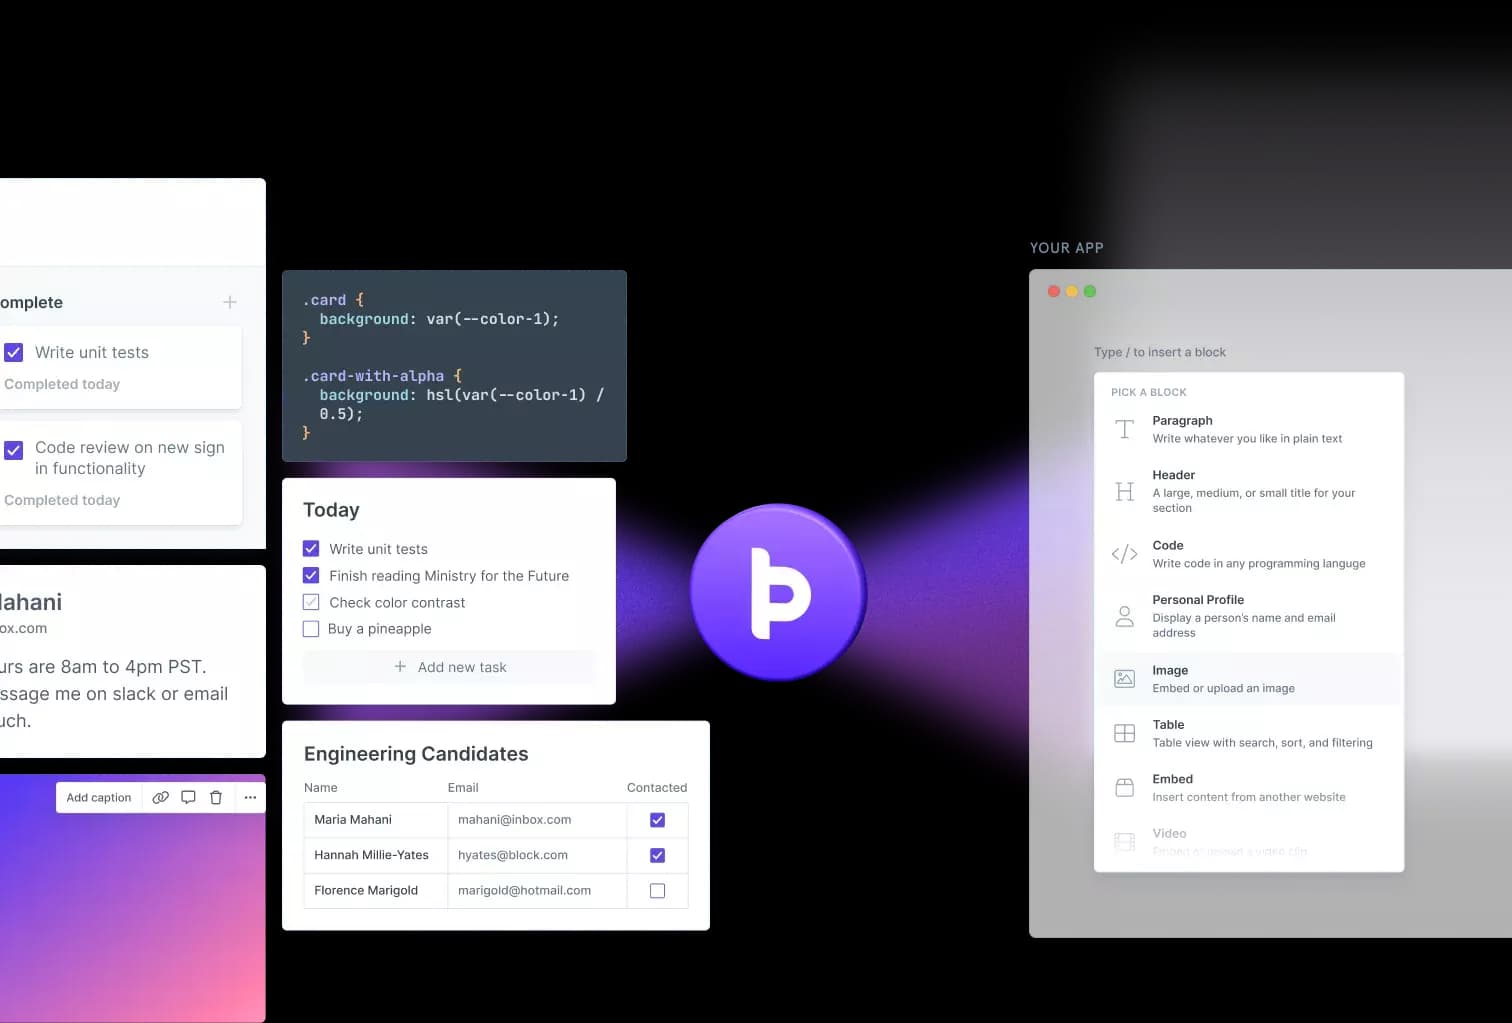Click the Embed block icon

[x=1125, y=788]
